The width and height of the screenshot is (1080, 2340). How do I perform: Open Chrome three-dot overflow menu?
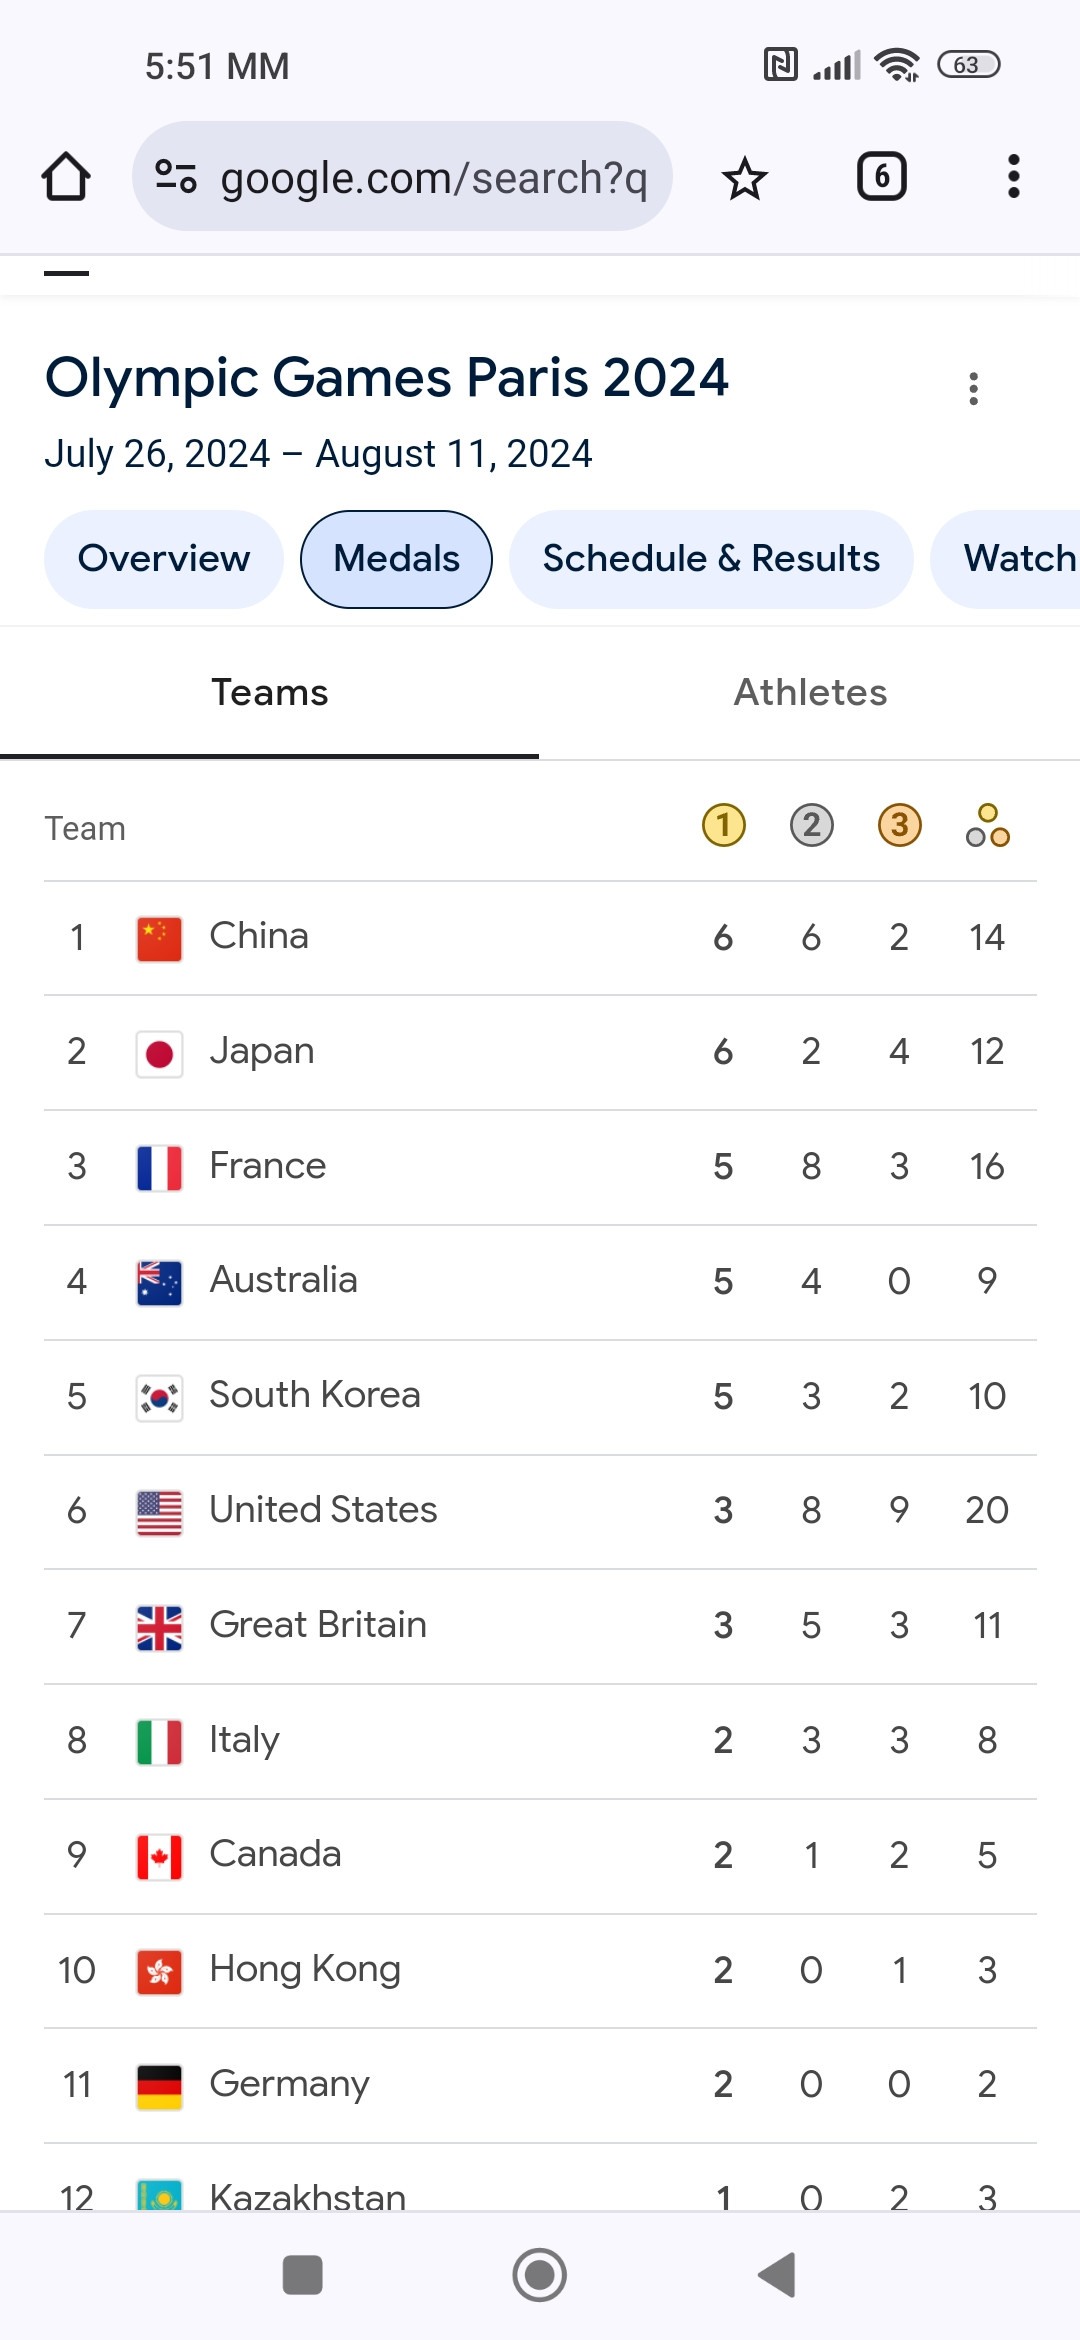point(1013,177)
